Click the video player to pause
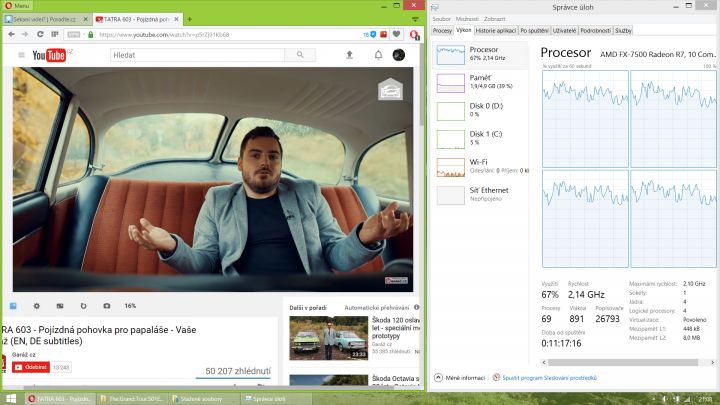 tap(213, 179)
